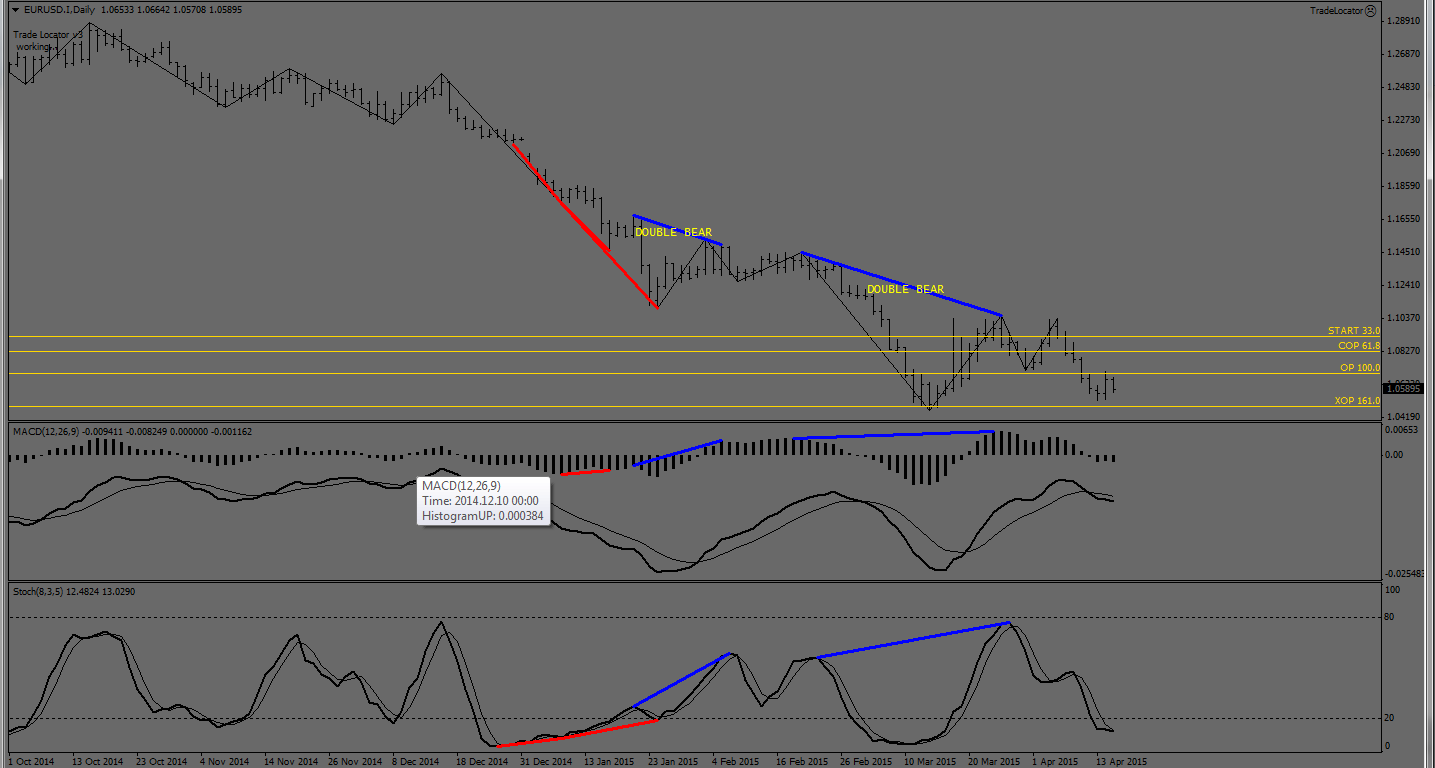Select the red divergence line in the Stochastic panel

[577, 733]
